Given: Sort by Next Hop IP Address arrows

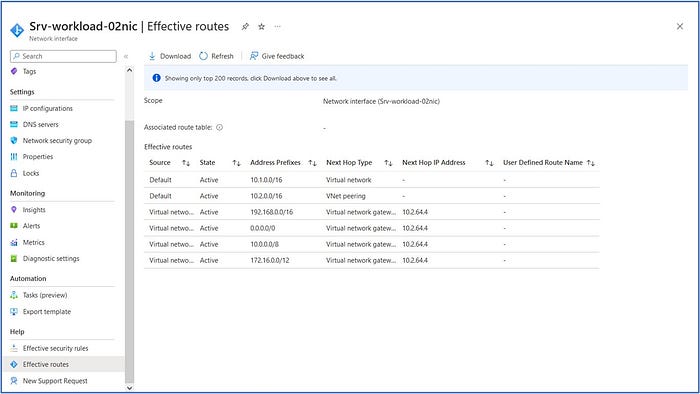Looking at the screenshot, I should 489,163.
